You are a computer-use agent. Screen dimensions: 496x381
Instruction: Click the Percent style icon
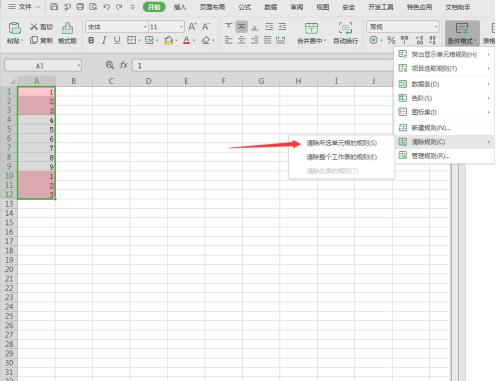pyautogui.click(x=391, y=40)
